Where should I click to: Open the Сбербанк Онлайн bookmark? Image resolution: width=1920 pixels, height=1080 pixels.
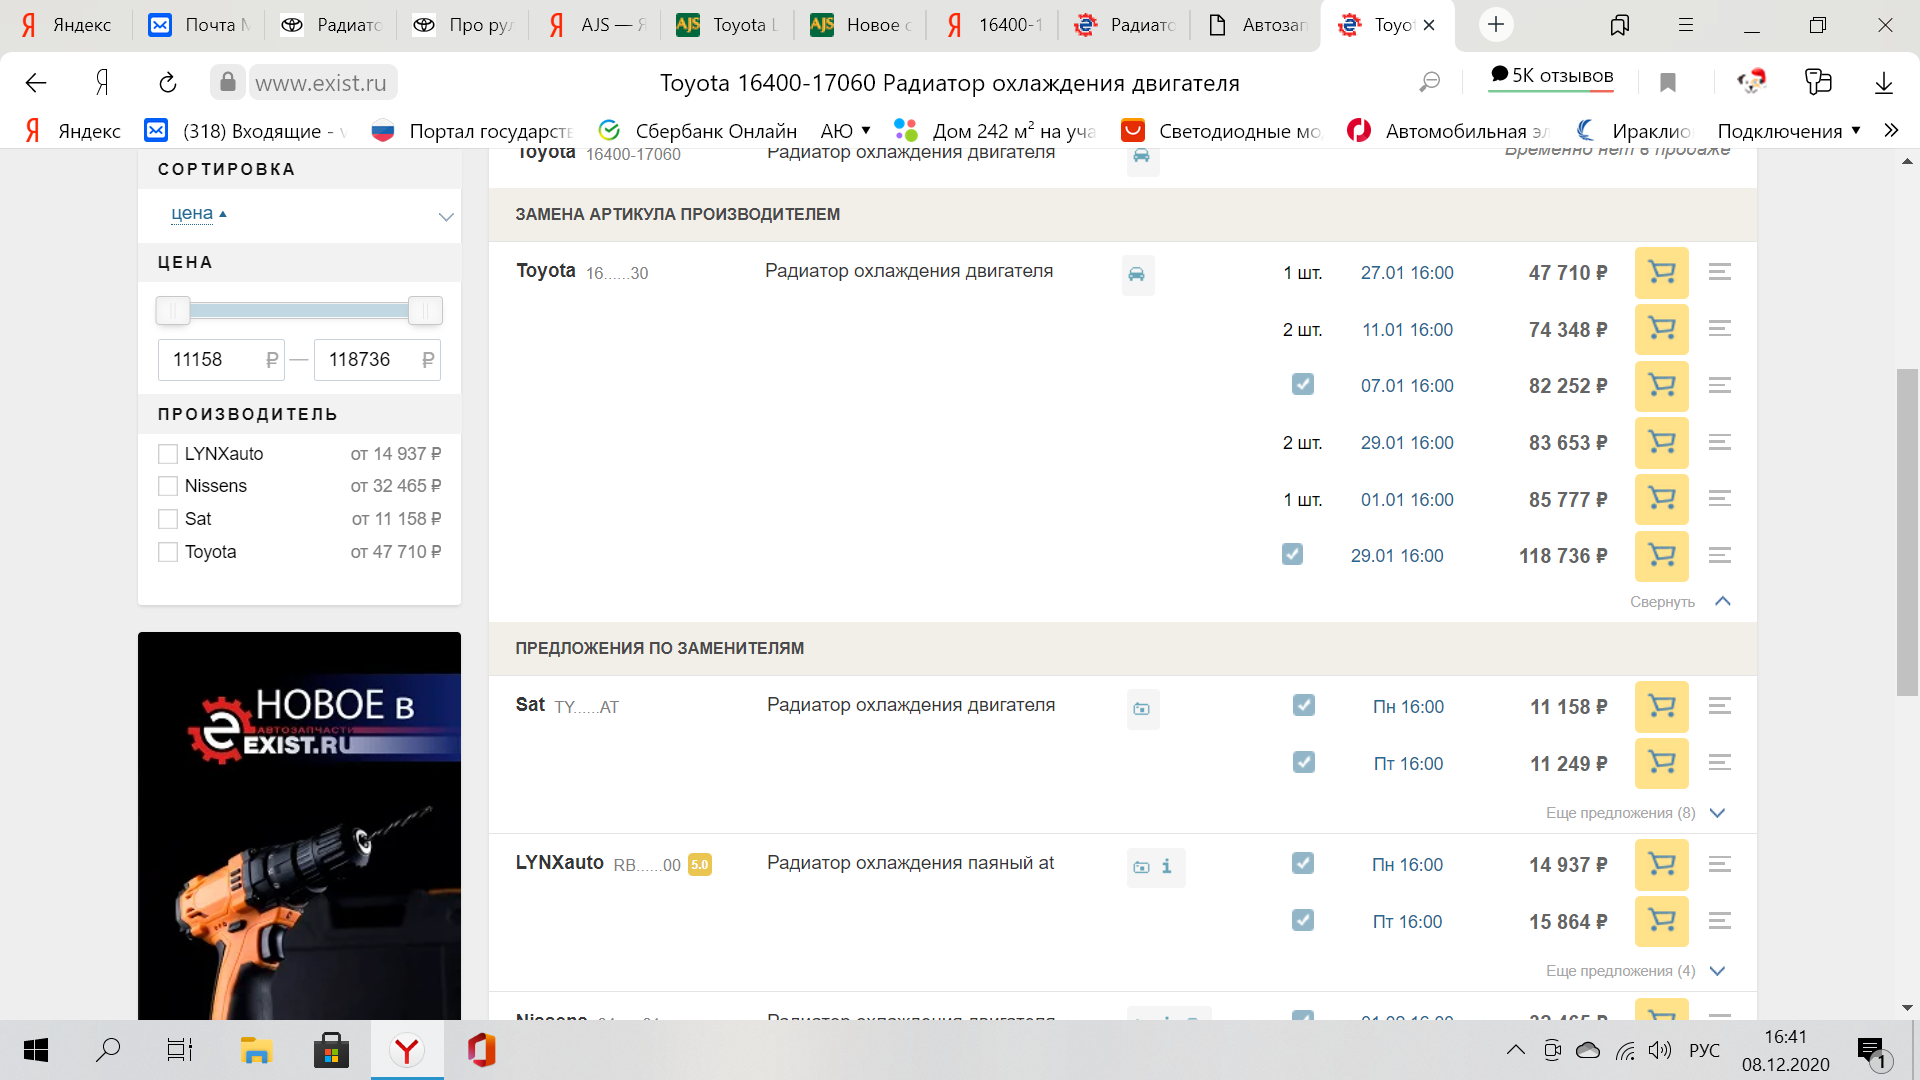point(698,131)
